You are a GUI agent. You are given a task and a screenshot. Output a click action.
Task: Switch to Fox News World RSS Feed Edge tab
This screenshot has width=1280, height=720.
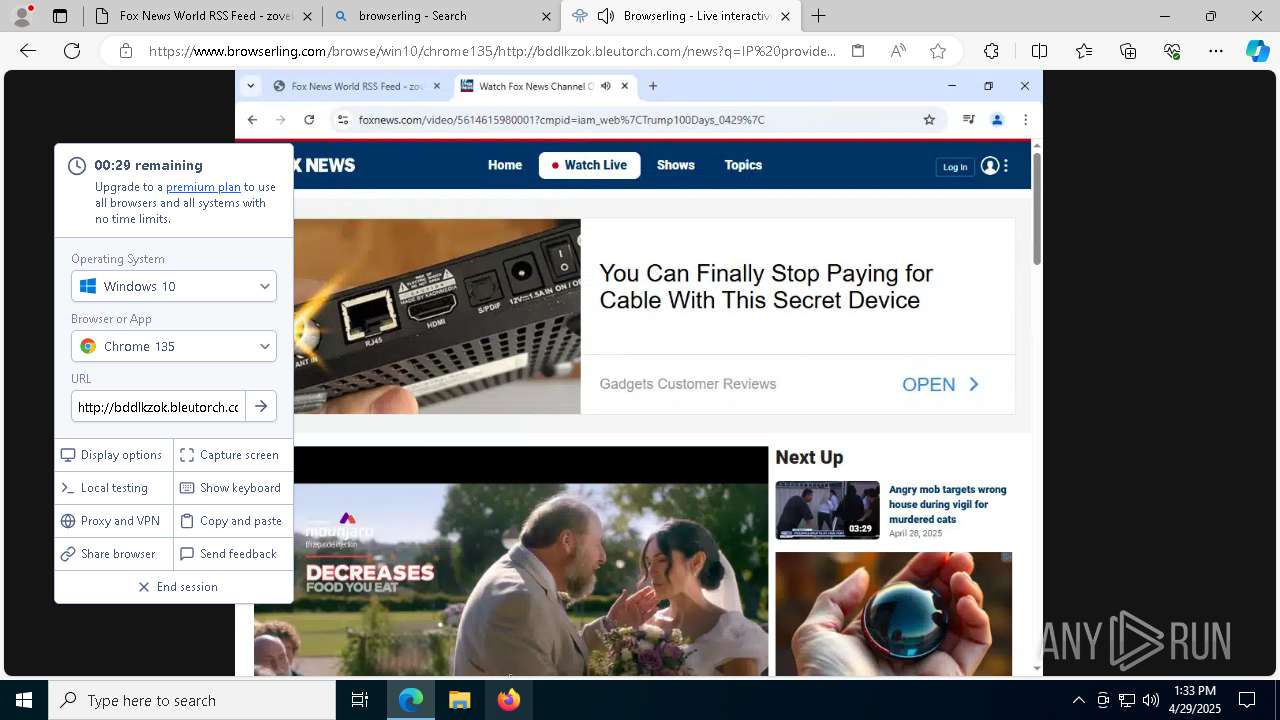tap(202, 16)
